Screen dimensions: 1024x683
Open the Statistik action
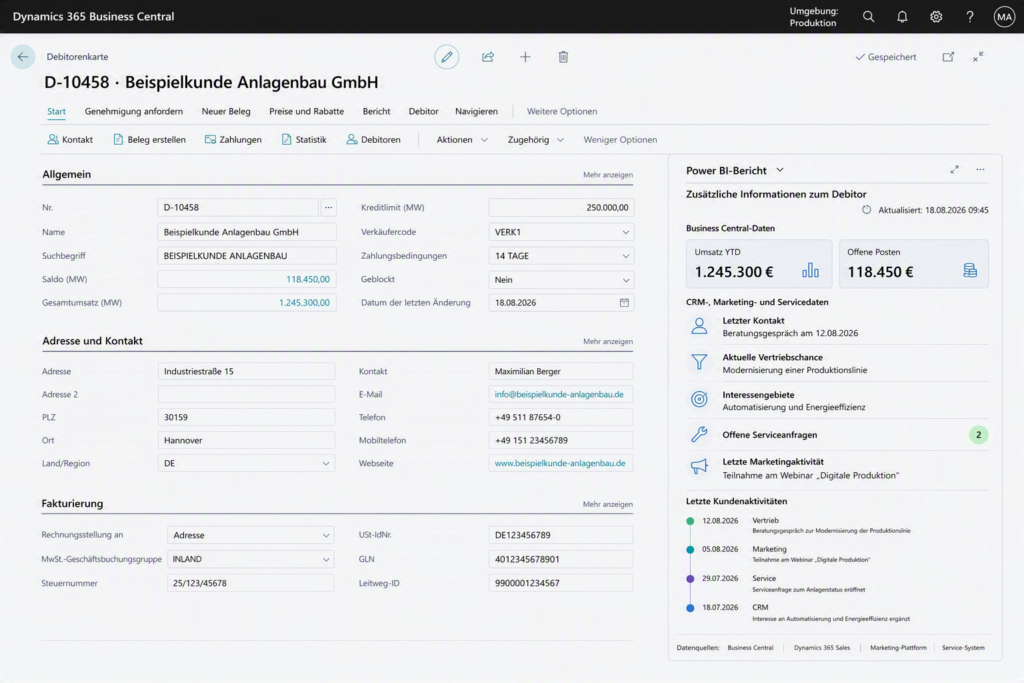pos(304,139)
